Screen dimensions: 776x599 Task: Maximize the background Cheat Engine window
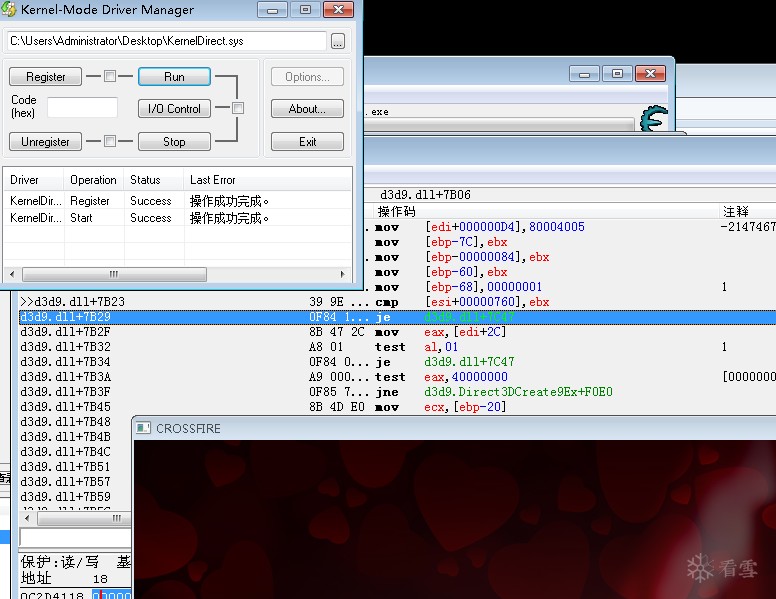coord(617,74)
